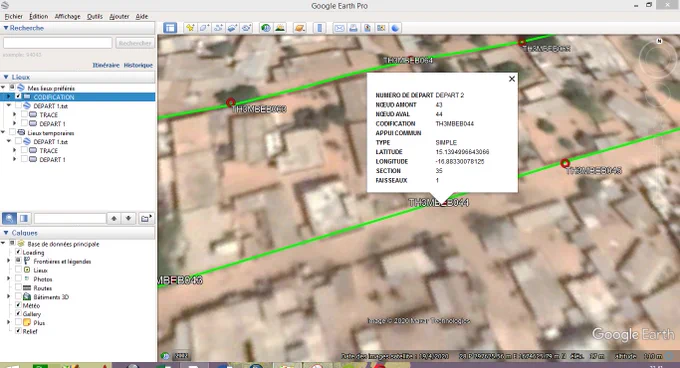This screenshot has width=680, height=368.
Task: Open the Aide menu
Action: [x=142, y=16]
